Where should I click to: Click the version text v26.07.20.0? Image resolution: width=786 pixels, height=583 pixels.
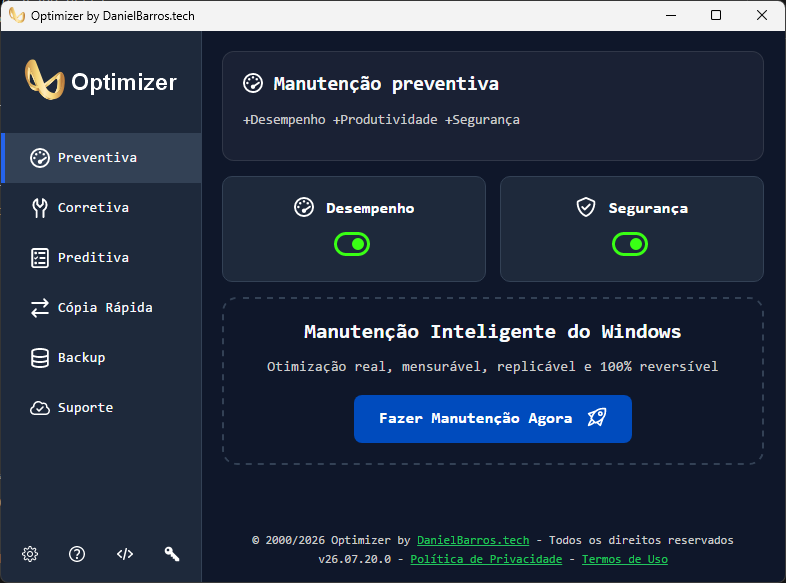(354, 559)
